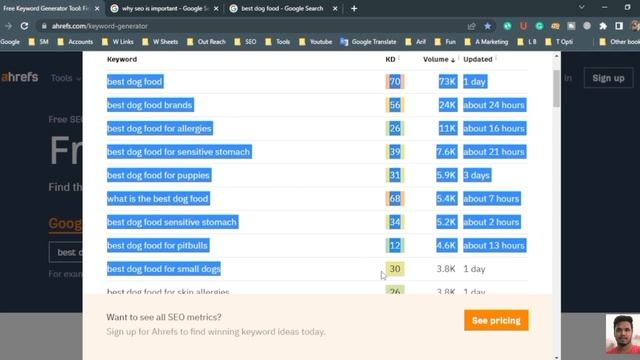640x360 pixels.
Task: Click the 3.8K volume for small dogs
Action: pos(446,269)
